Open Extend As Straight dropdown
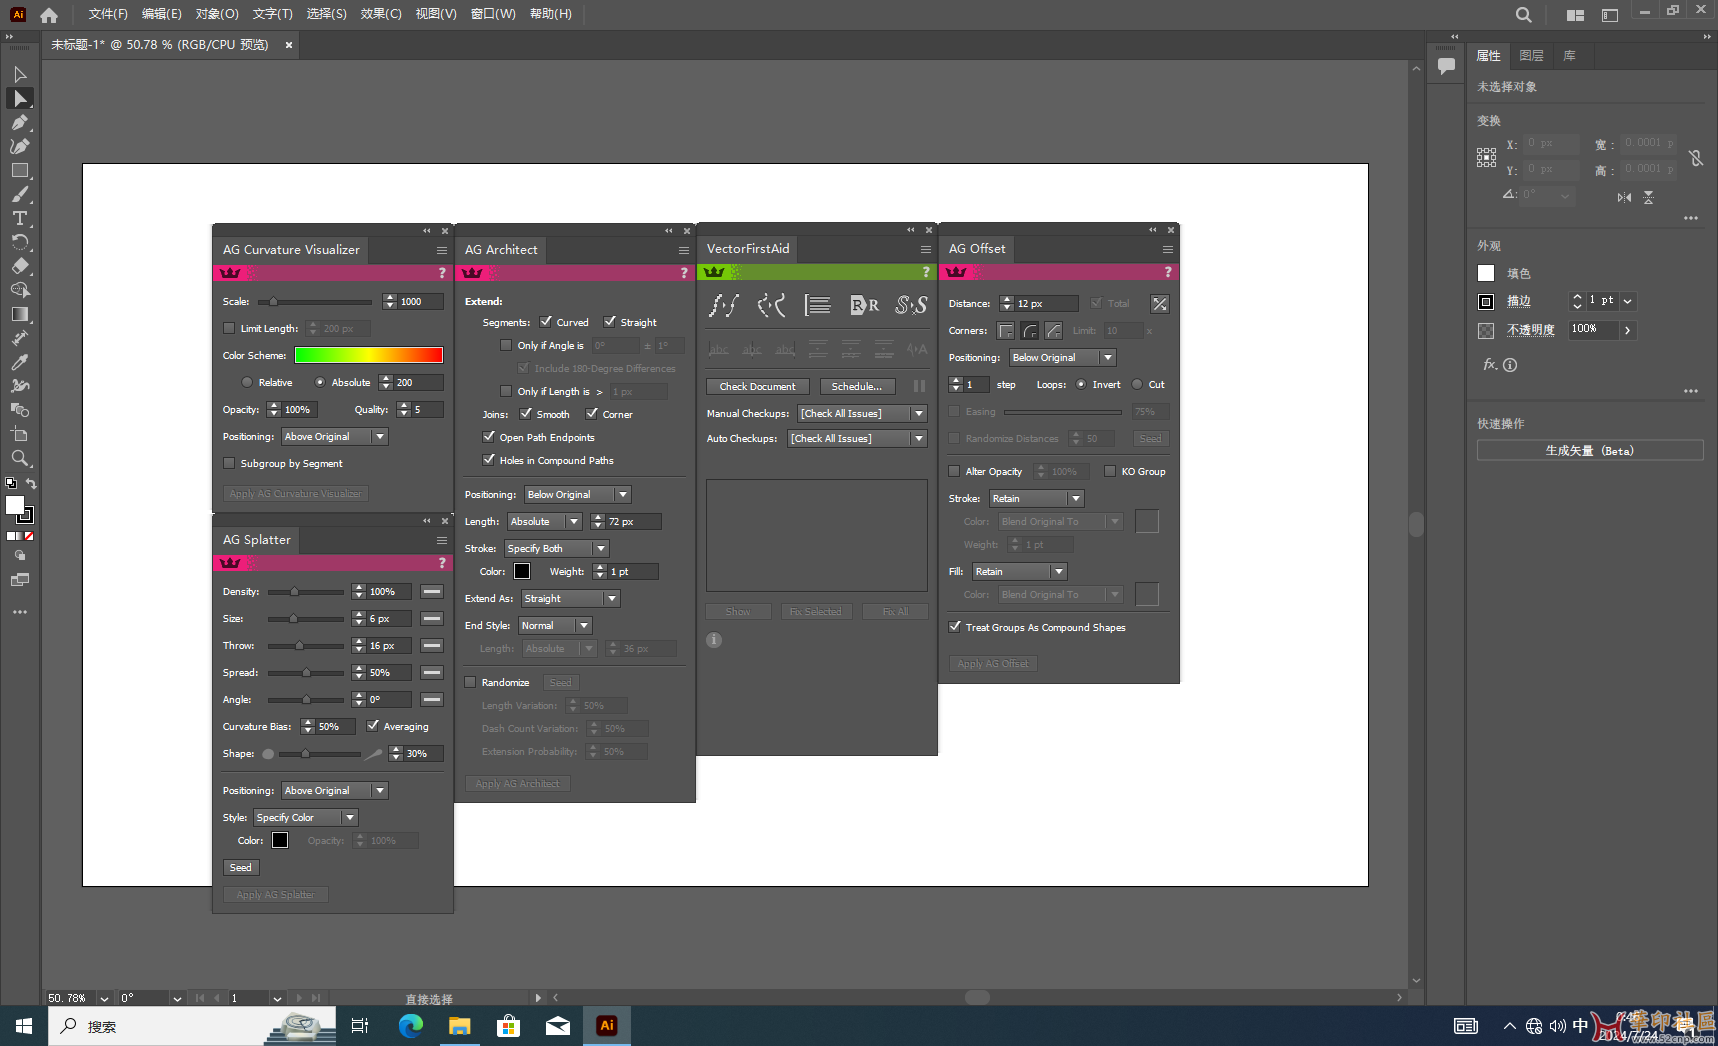The image size is (1718, 1046). 571,599
